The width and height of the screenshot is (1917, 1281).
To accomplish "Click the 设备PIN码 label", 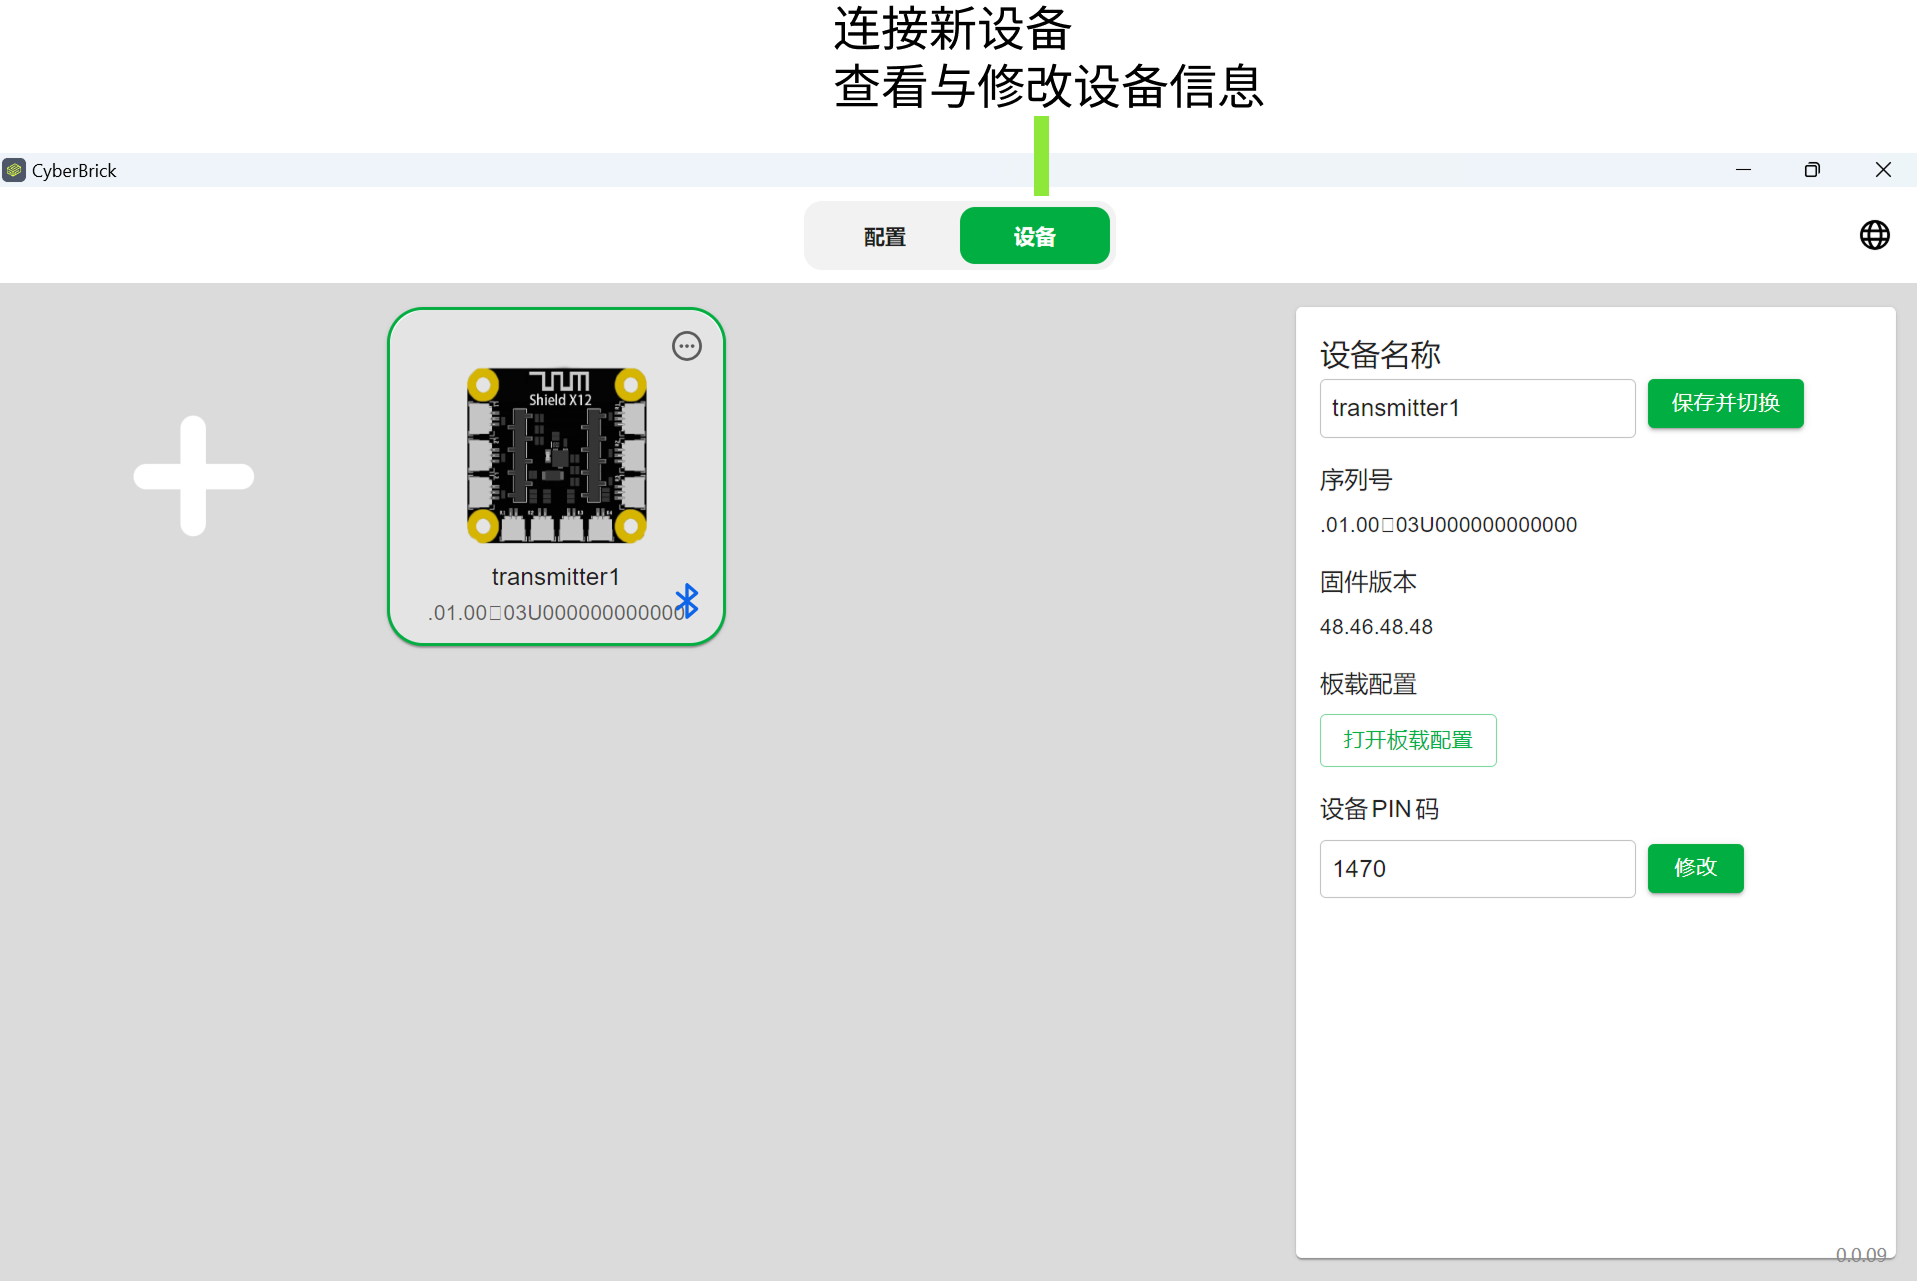I will click(x=1379, y=809).
